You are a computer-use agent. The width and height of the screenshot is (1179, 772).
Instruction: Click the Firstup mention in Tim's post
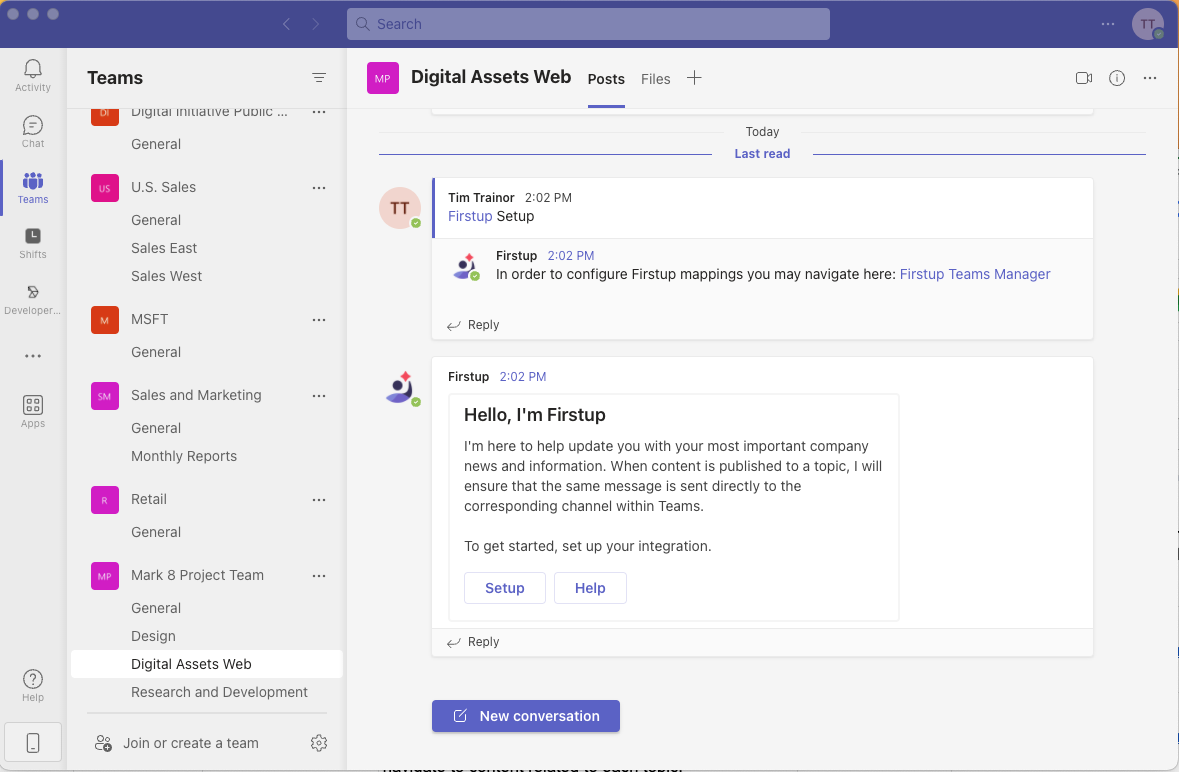coord(470,216)
